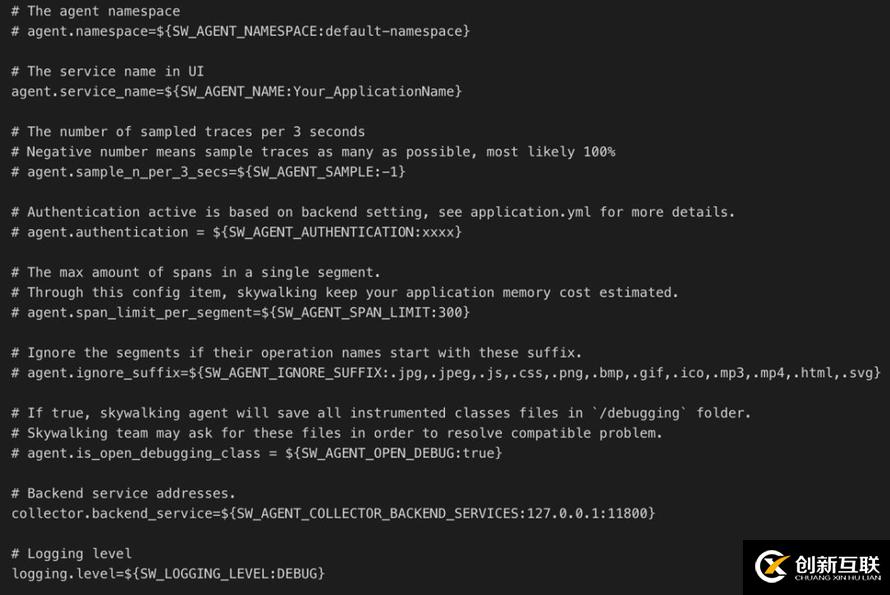Click the commented agent.authentication line
Screen dimensions: 890x595
pyautogui.click(x=236, y=232)
